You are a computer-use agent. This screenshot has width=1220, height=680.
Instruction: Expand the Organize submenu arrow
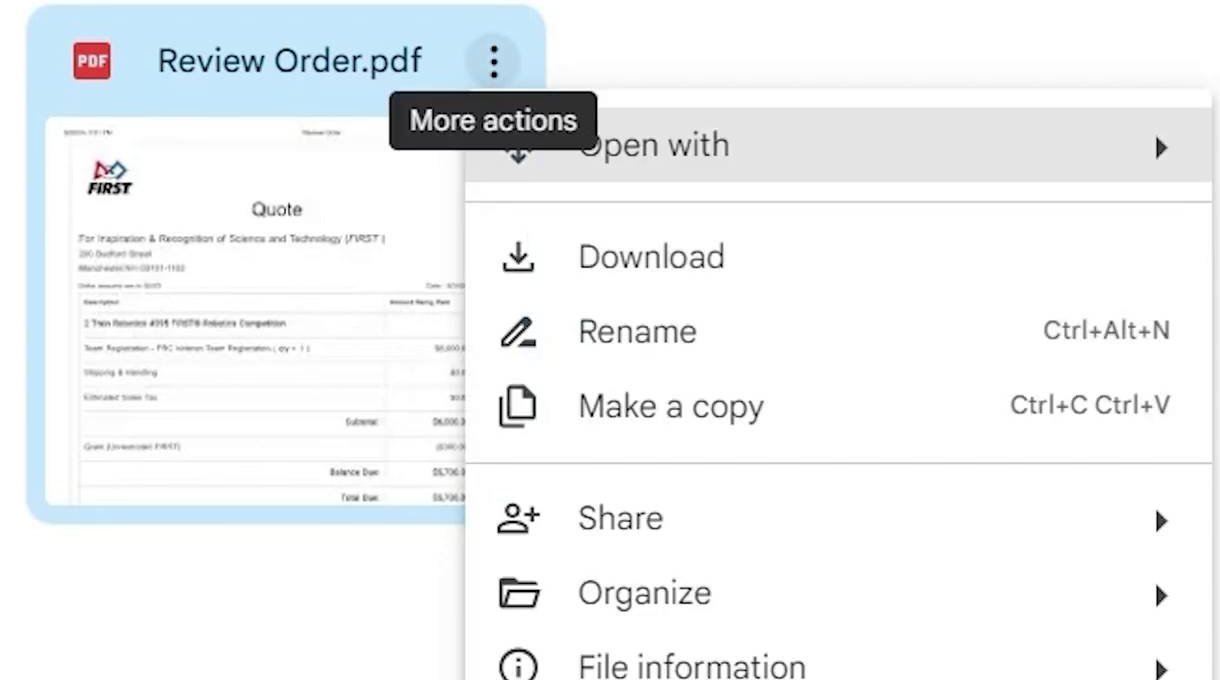[x=1161, y=596]
